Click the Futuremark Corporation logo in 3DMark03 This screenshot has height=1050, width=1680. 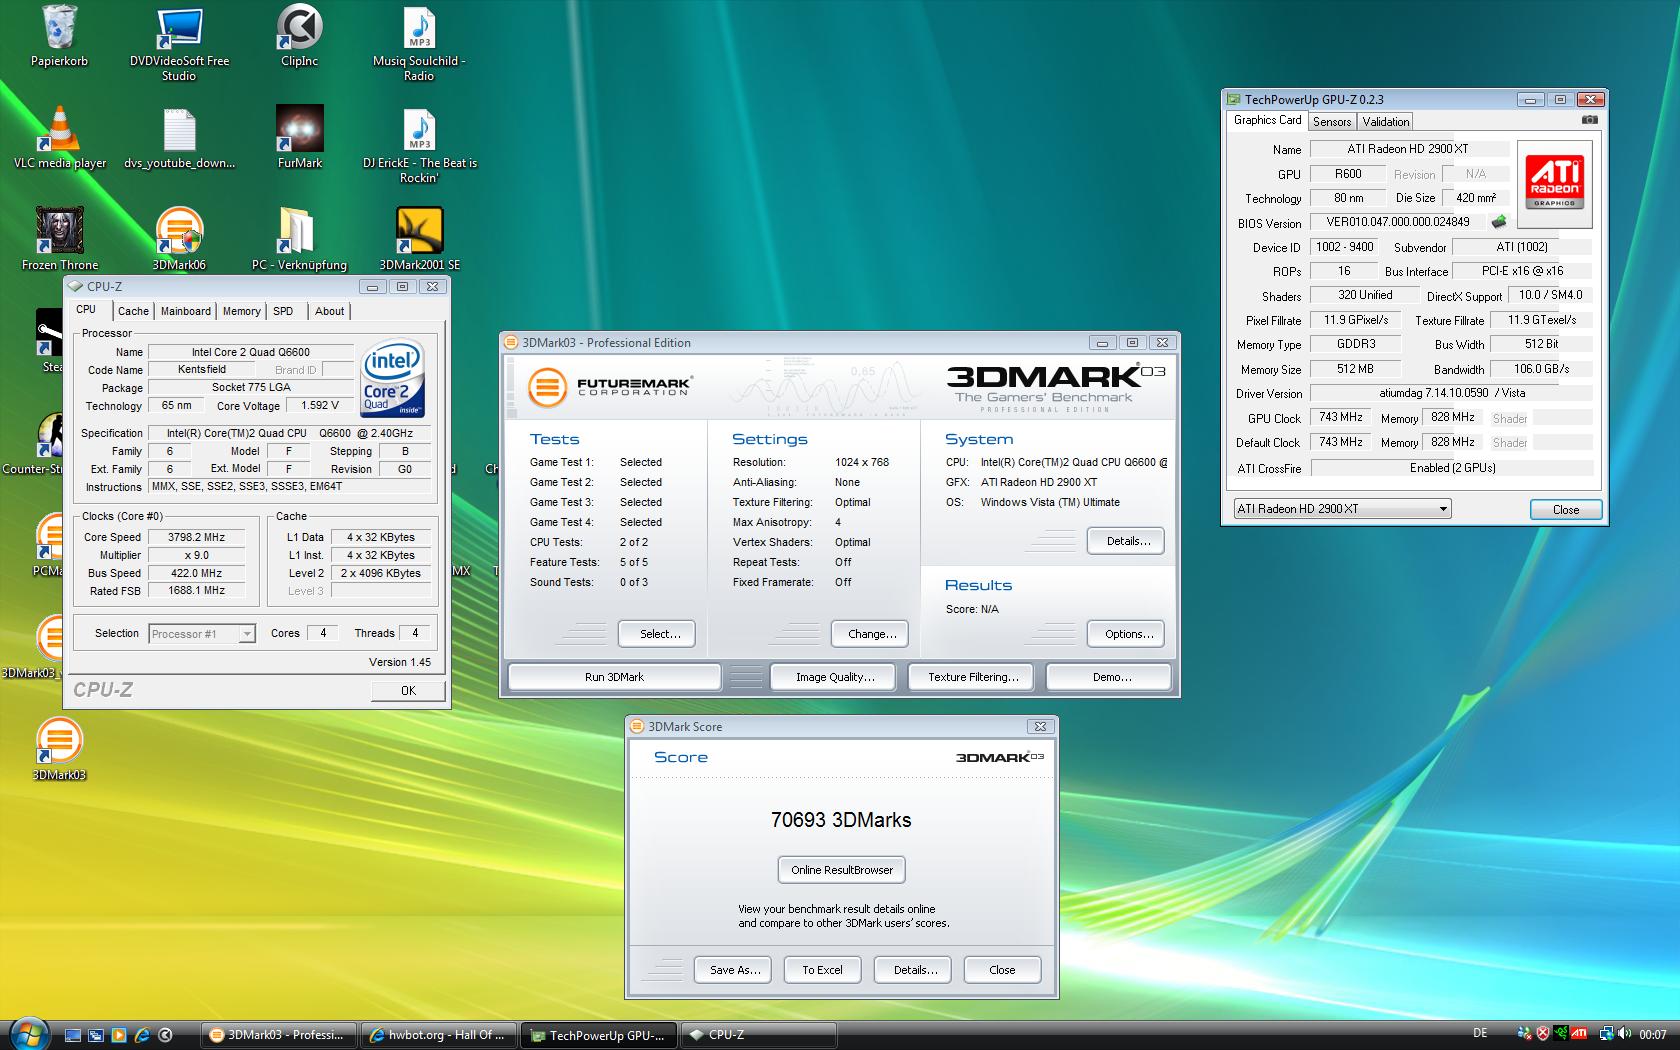click(609, 386)
